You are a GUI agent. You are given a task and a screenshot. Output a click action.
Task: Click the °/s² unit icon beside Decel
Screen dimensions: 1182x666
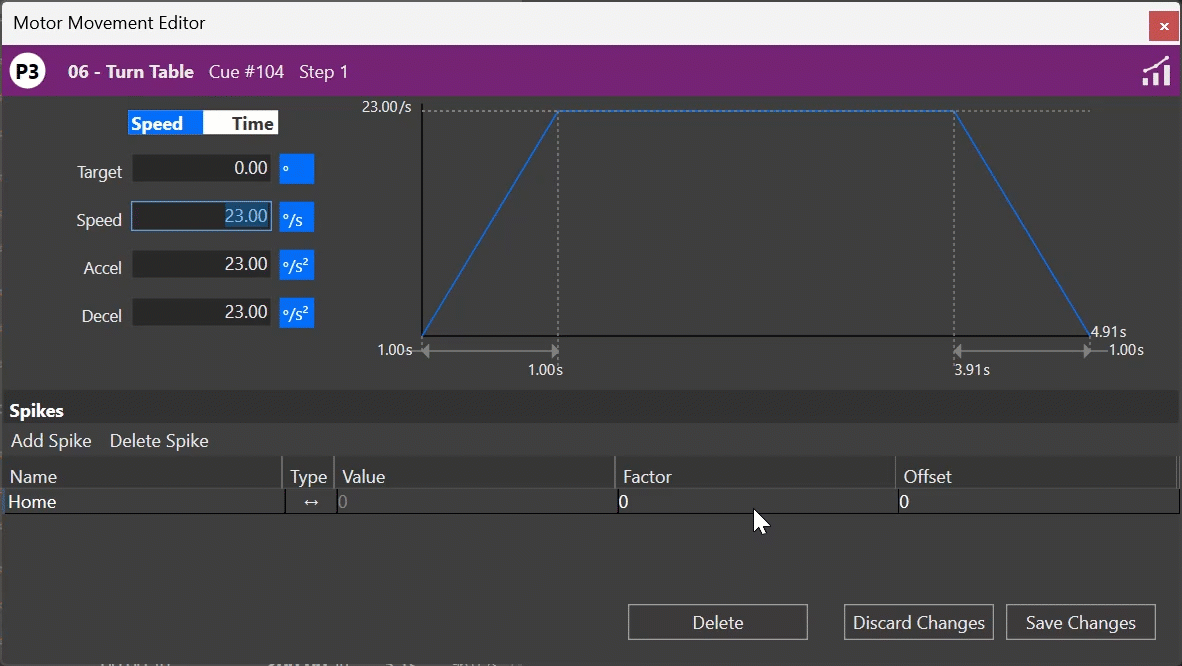coord(296,312)
